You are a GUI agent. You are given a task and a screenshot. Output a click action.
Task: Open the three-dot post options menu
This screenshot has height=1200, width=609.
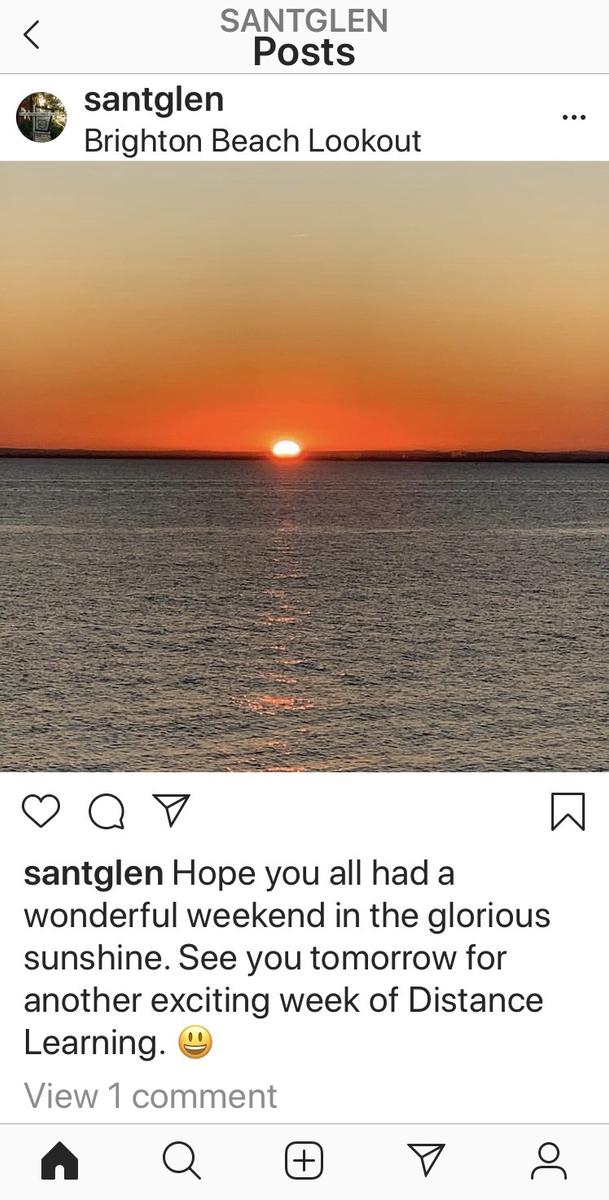pos(573,118)
